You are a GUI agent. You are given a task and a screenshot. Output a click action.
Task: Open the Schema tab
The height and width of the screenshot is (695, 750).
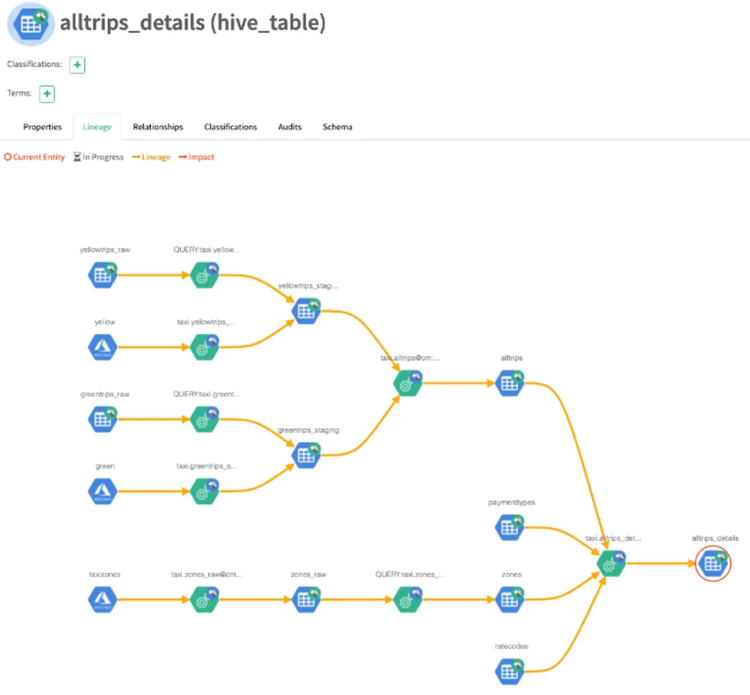tap(337, 127)
